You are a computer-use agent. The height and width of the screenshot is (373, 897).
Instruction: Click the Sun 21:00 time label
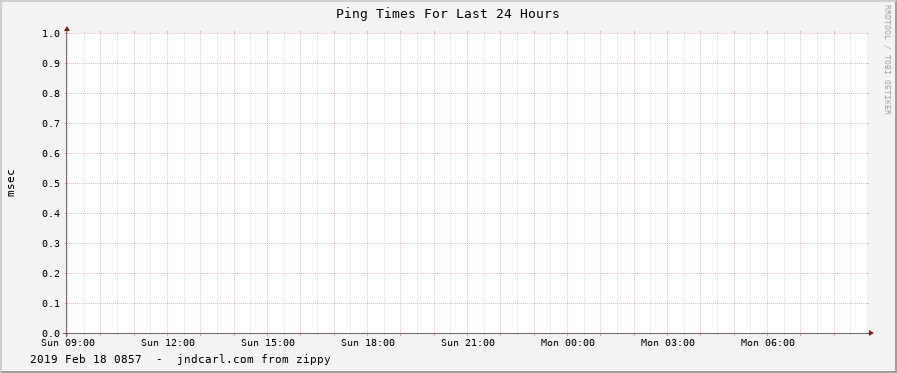pos(468,343)
